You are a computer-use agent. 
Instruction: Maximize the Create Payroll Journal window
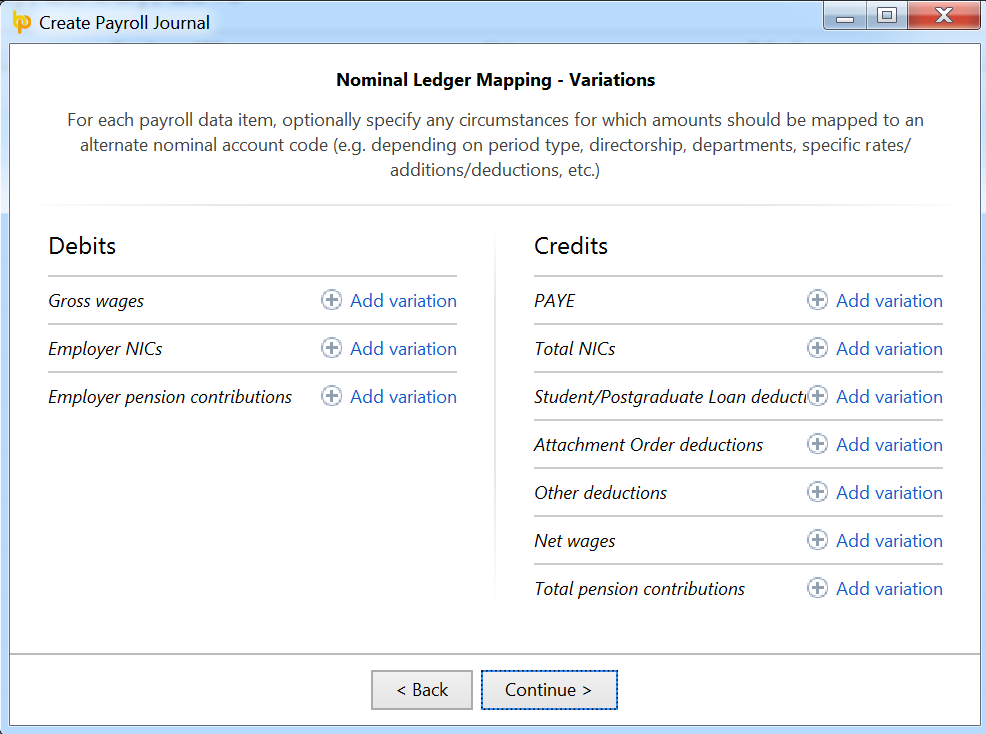click(x=886, y=16)
